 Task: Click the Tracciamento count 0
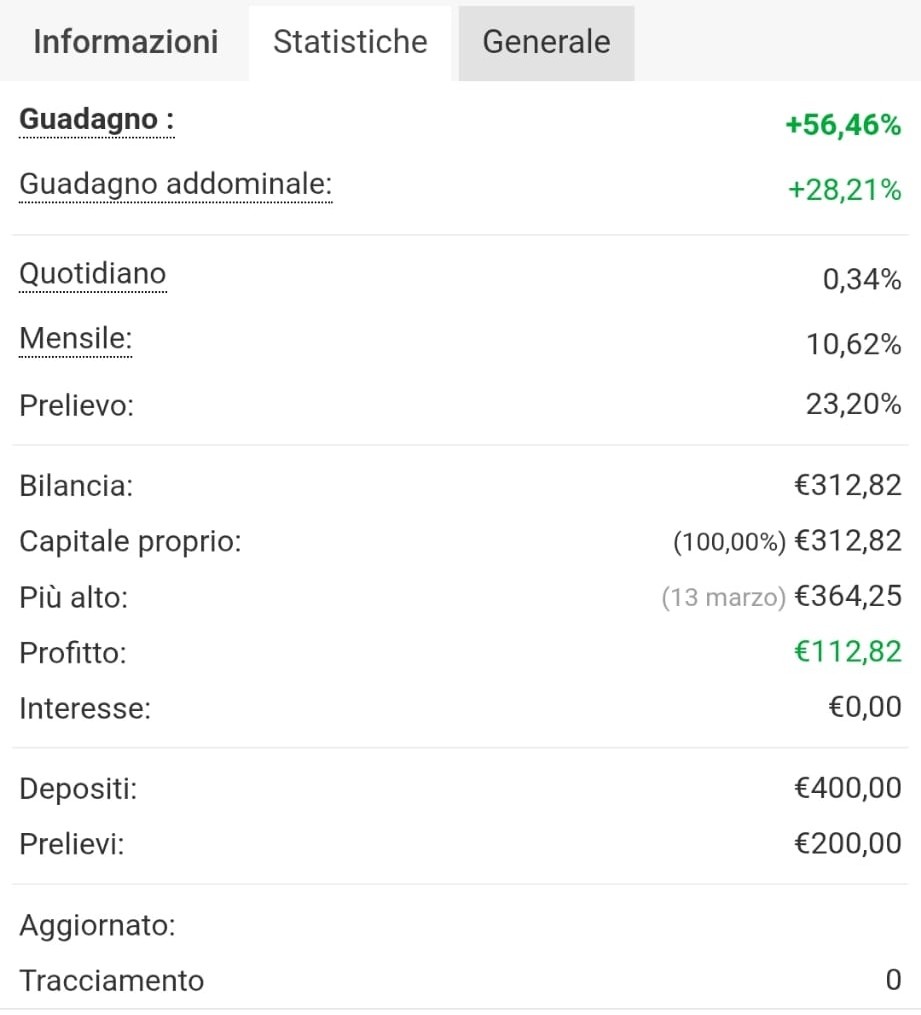(x=893, y=980)
